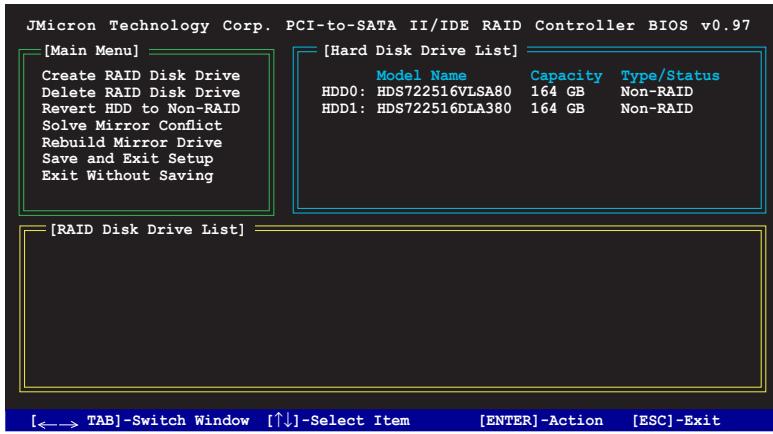Click the [ESC]-Exit hint
The image size is (773, 434).
(676, 421)
